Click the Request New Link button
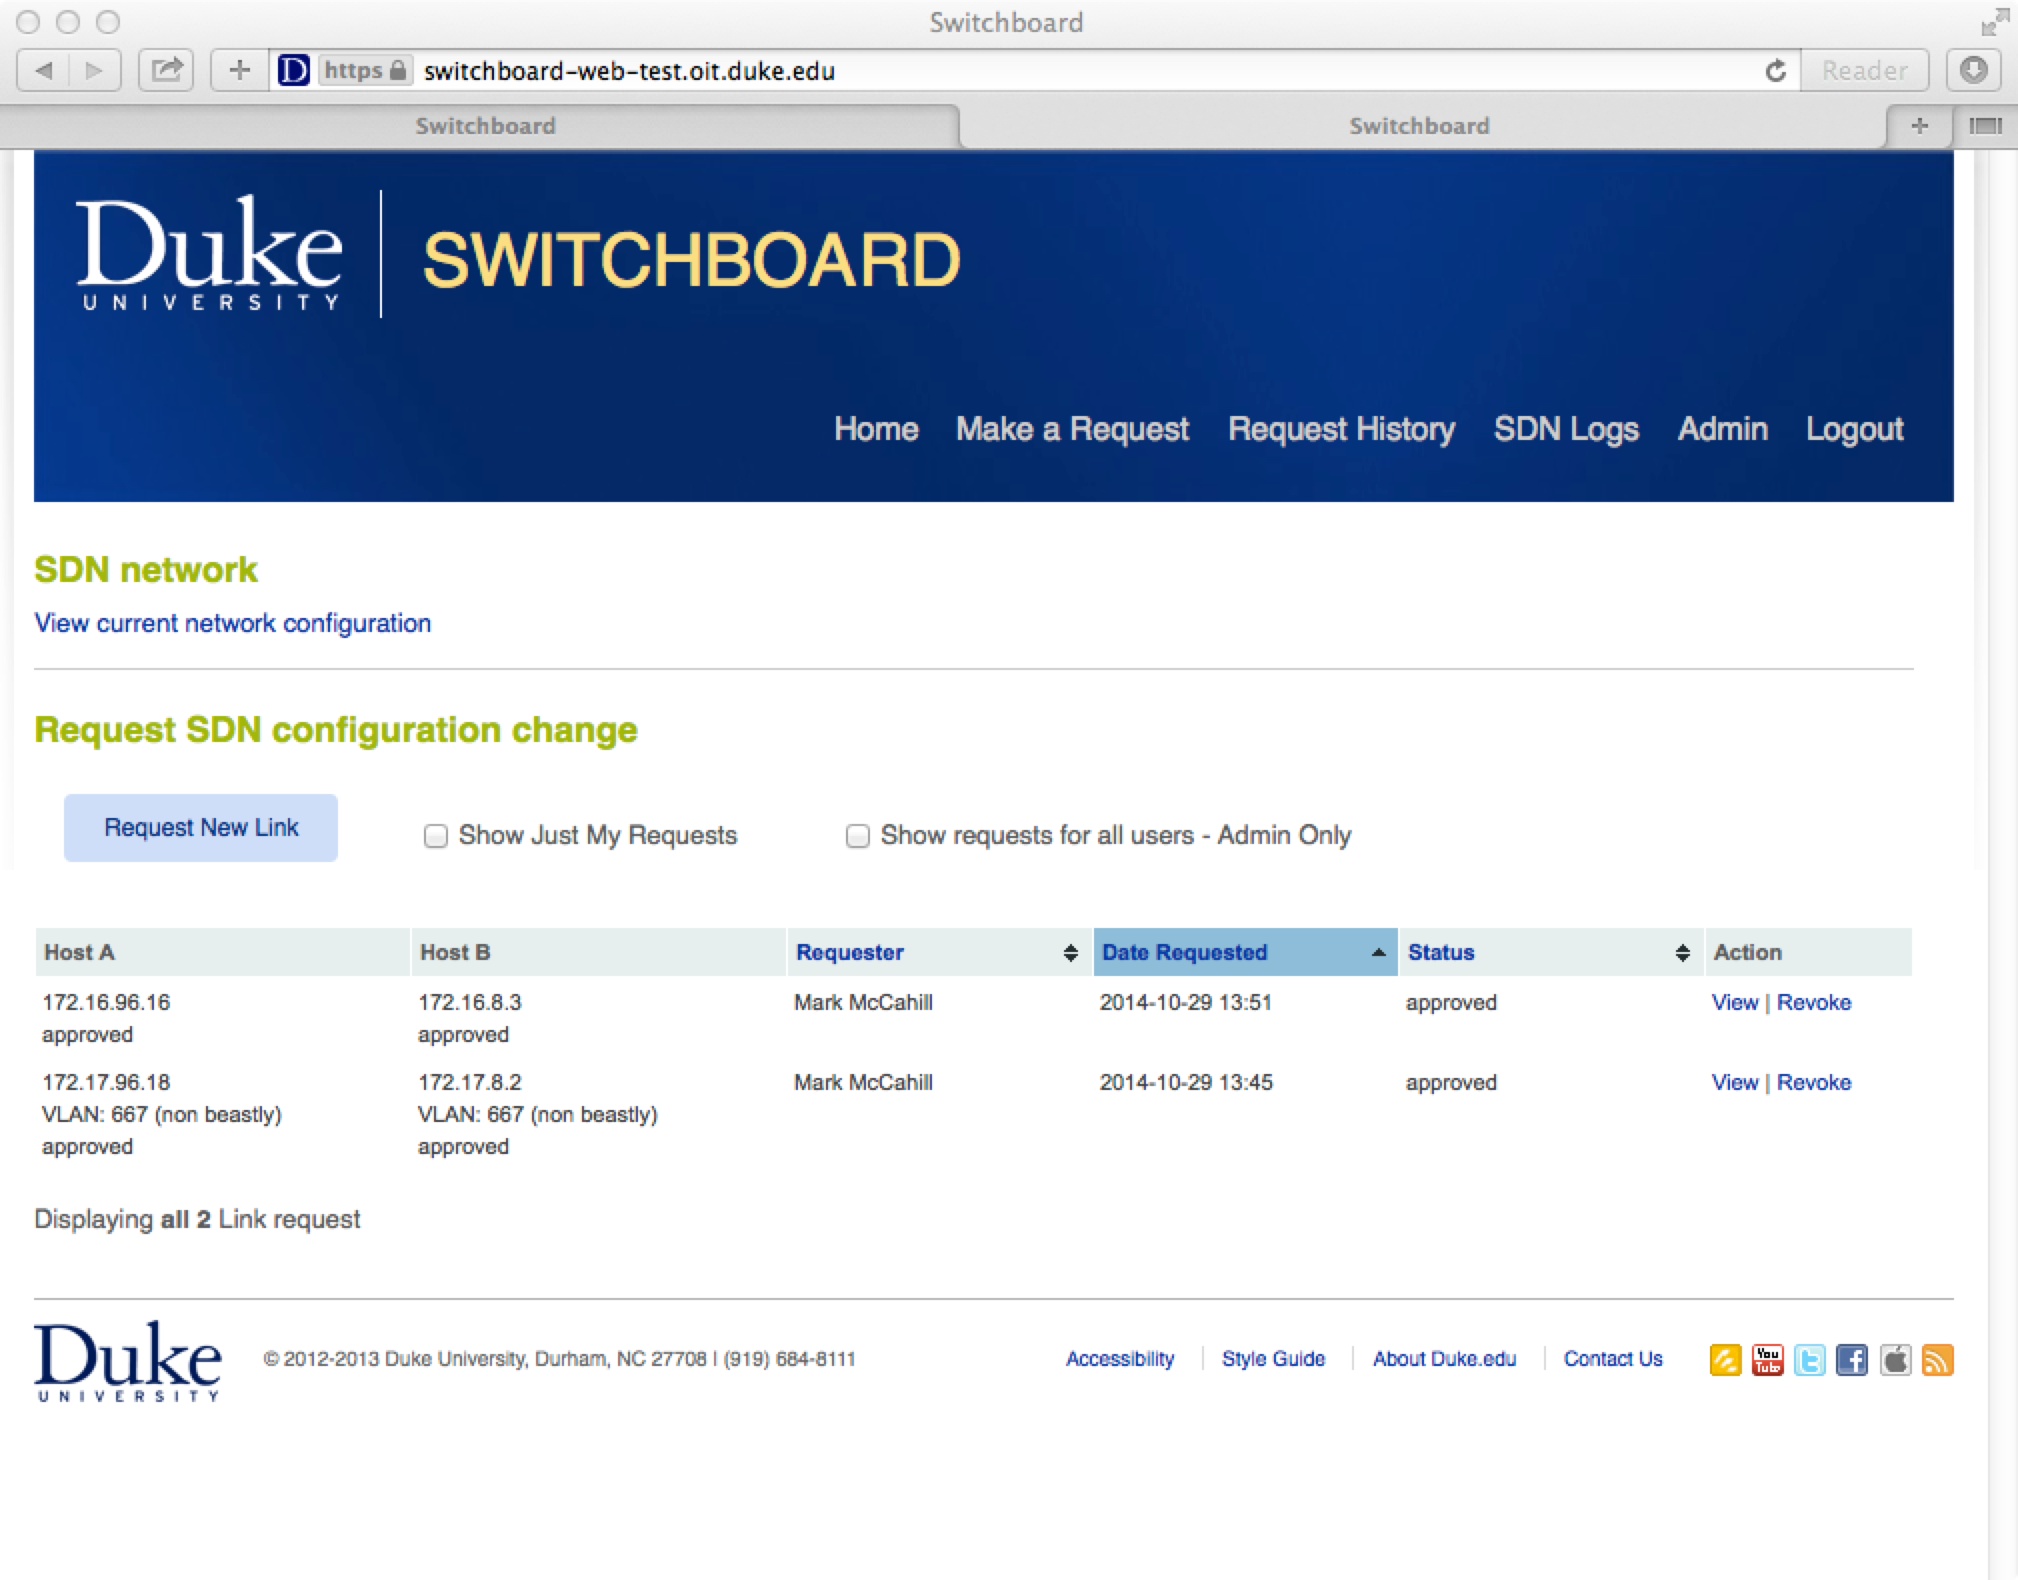2018x1580 pixels. pos(201,828)
